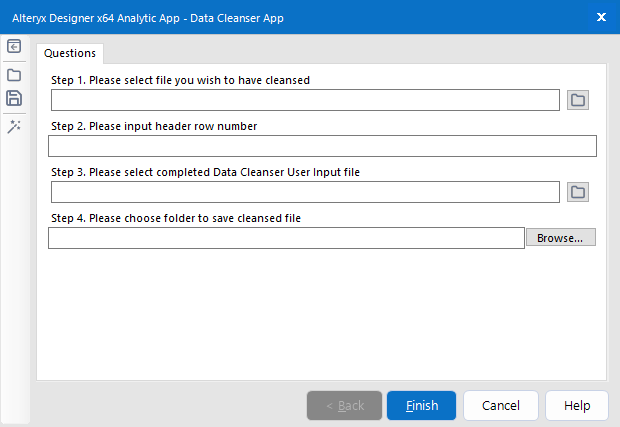
Task: Click the Step 4 choose folder label text
Action: (176, 218)
